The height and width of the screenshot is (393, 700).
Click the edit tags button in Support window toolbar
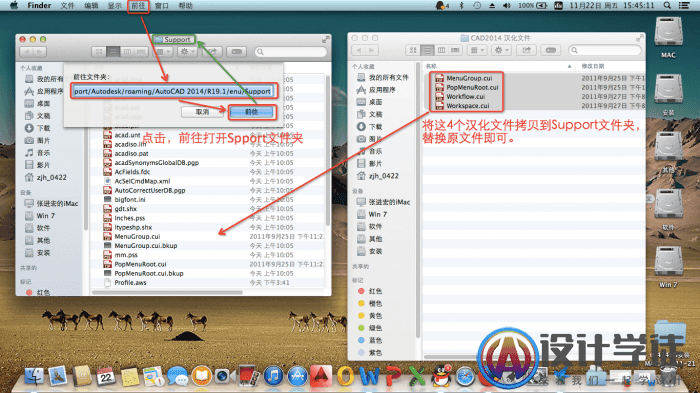[x=237, y=52]
